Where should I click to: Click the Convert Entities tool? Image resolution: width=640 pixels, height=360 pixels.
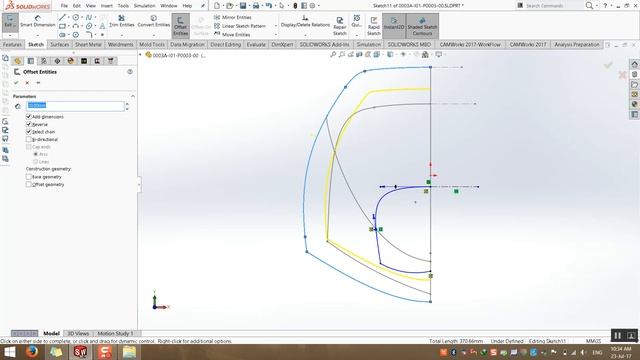[x=153, y=21]
